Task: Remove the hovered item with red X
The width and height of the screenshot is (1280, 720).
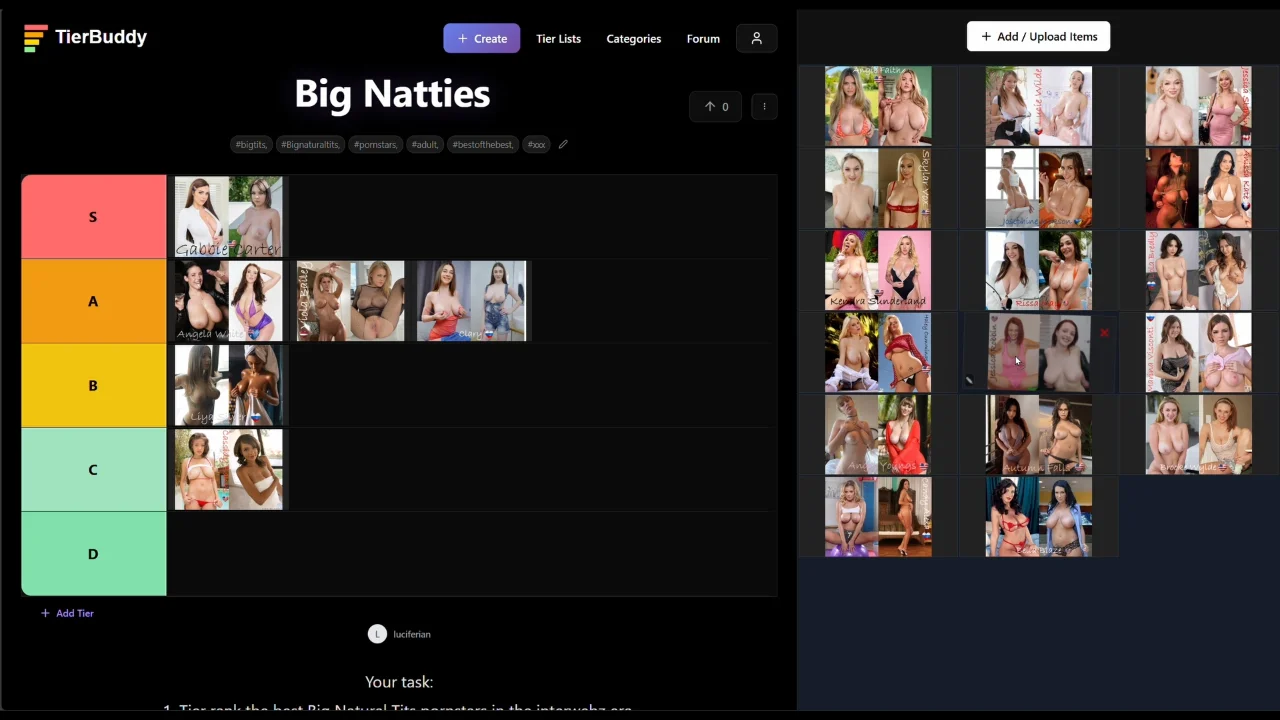Action: point(1104,333)
